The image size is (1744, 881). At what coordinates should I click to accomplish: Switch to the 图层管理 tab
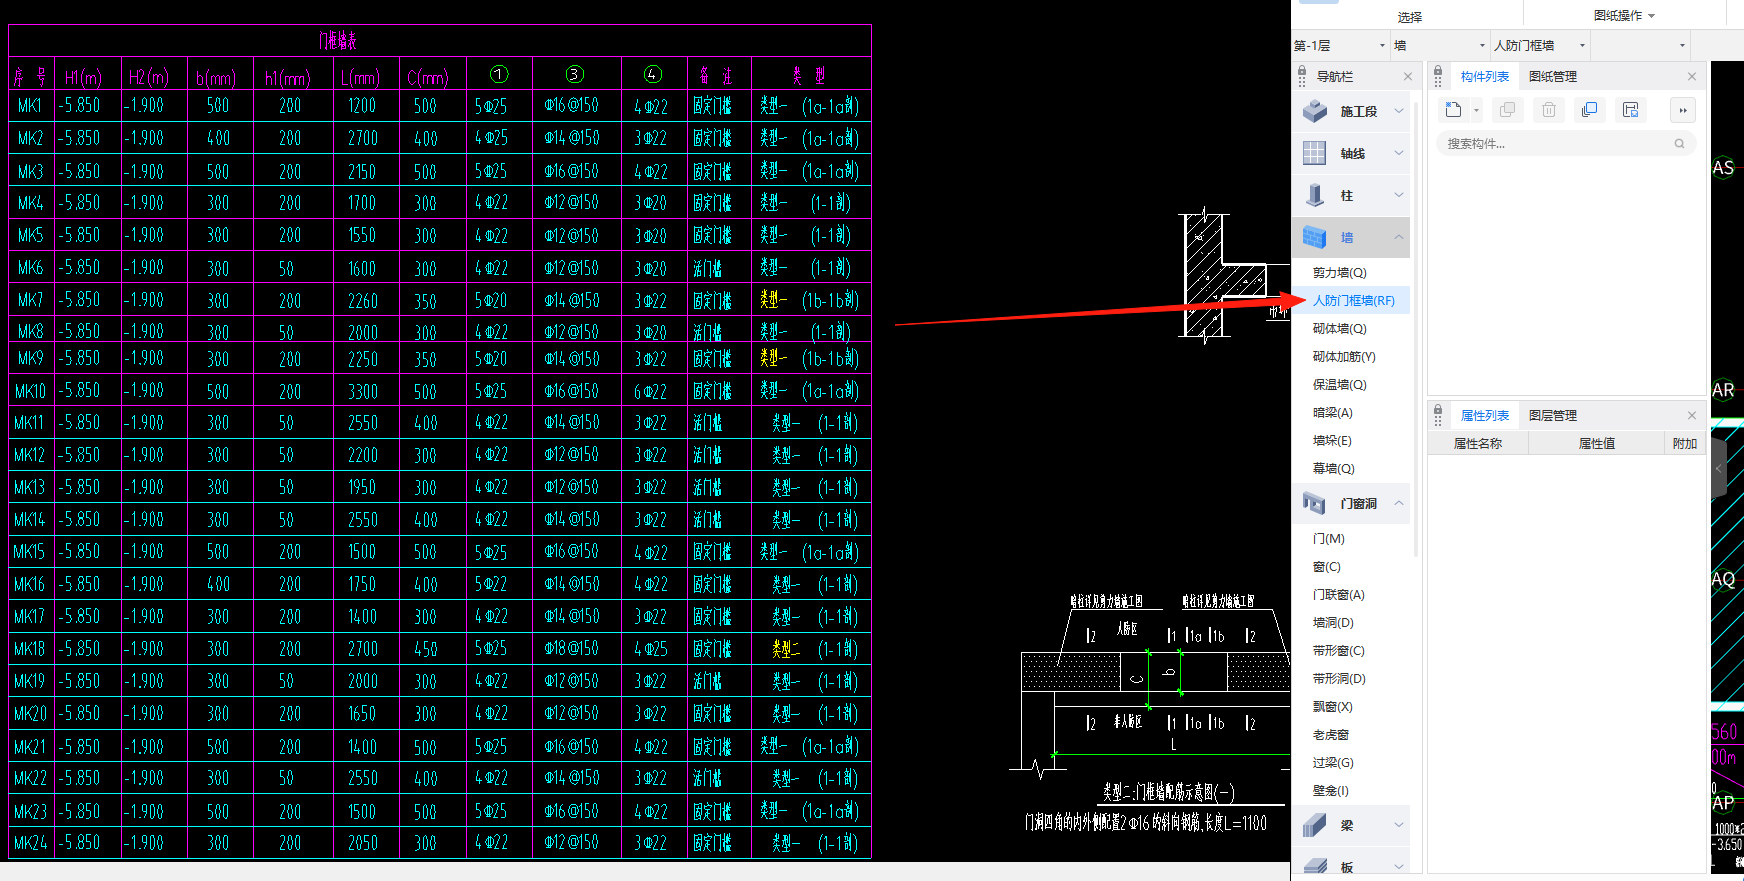pyautogui.click(x=1553, y=415)
